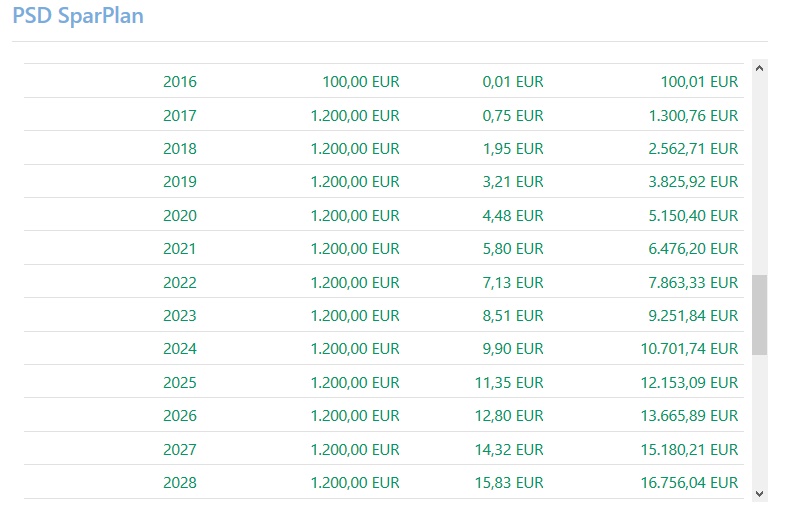Click the scrollbar down arrow
This screenshot has height=507, width=787.
coord(759,493)
